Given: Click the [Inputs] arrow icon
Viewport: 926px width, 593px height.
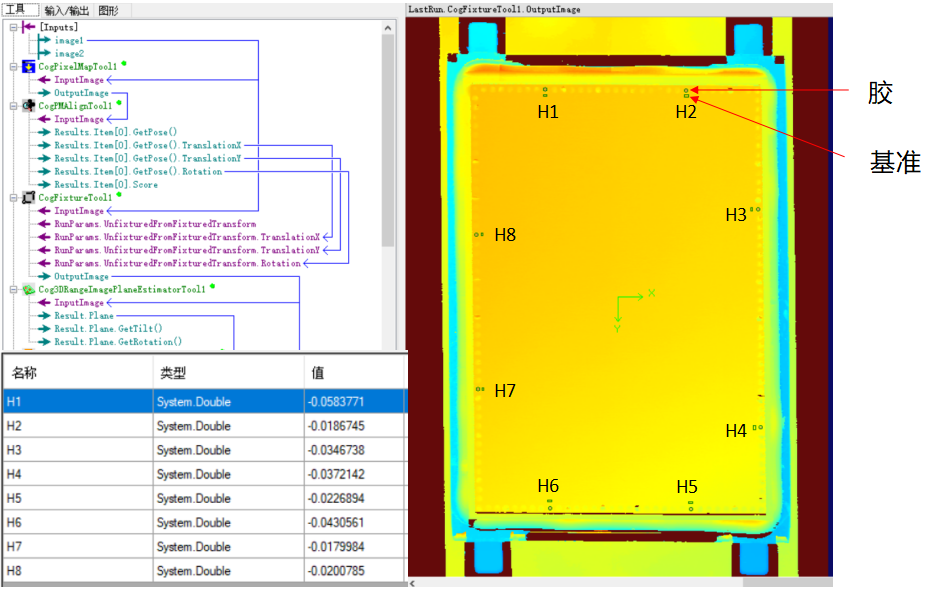Looking at the screenshot, I should 28,27.
